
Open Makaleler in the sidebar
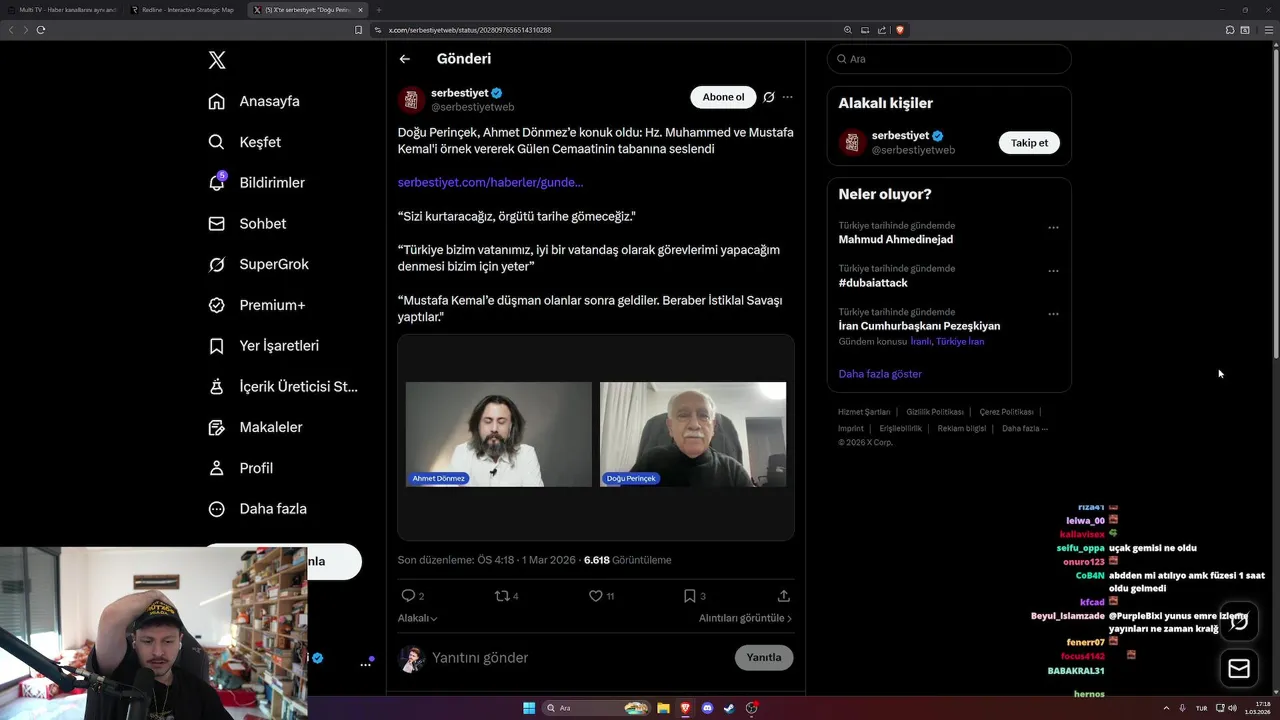[255, 427]
